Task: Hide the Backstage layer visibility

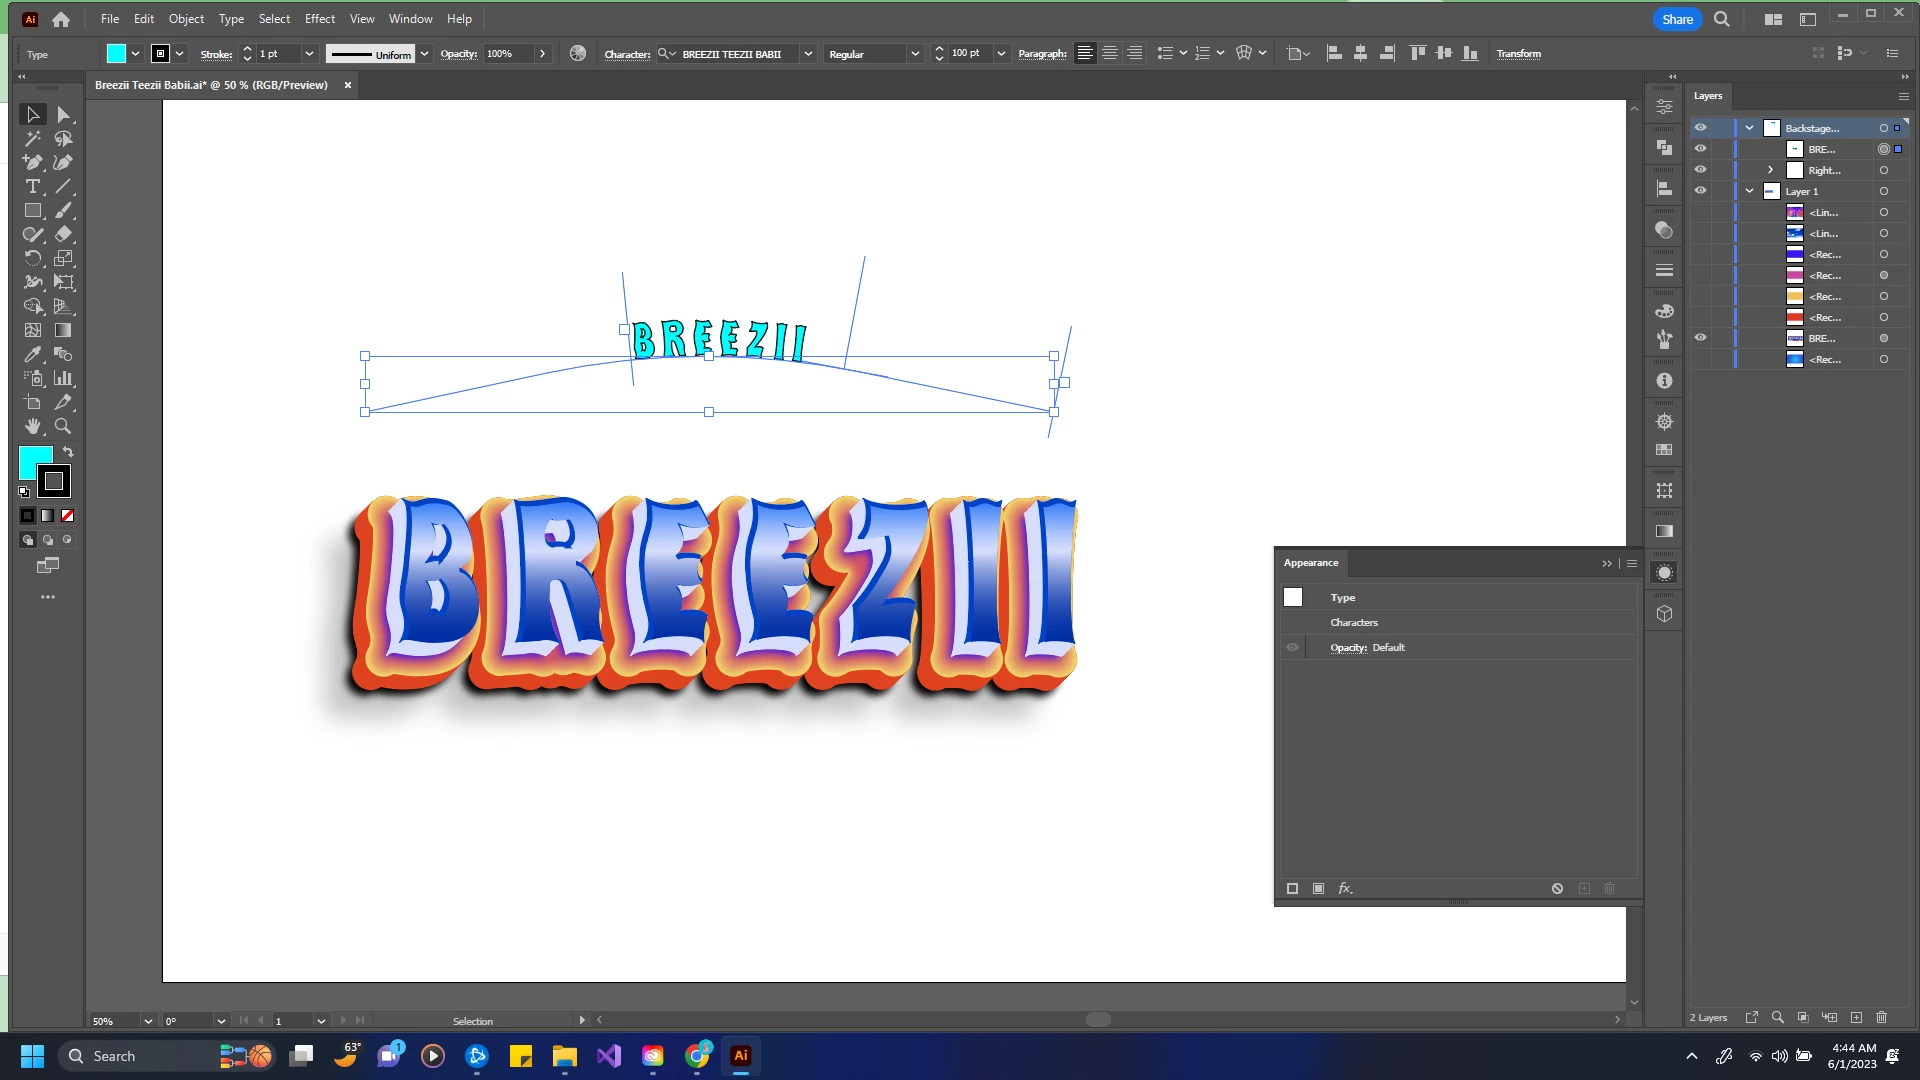Action: pos(1700,128)
